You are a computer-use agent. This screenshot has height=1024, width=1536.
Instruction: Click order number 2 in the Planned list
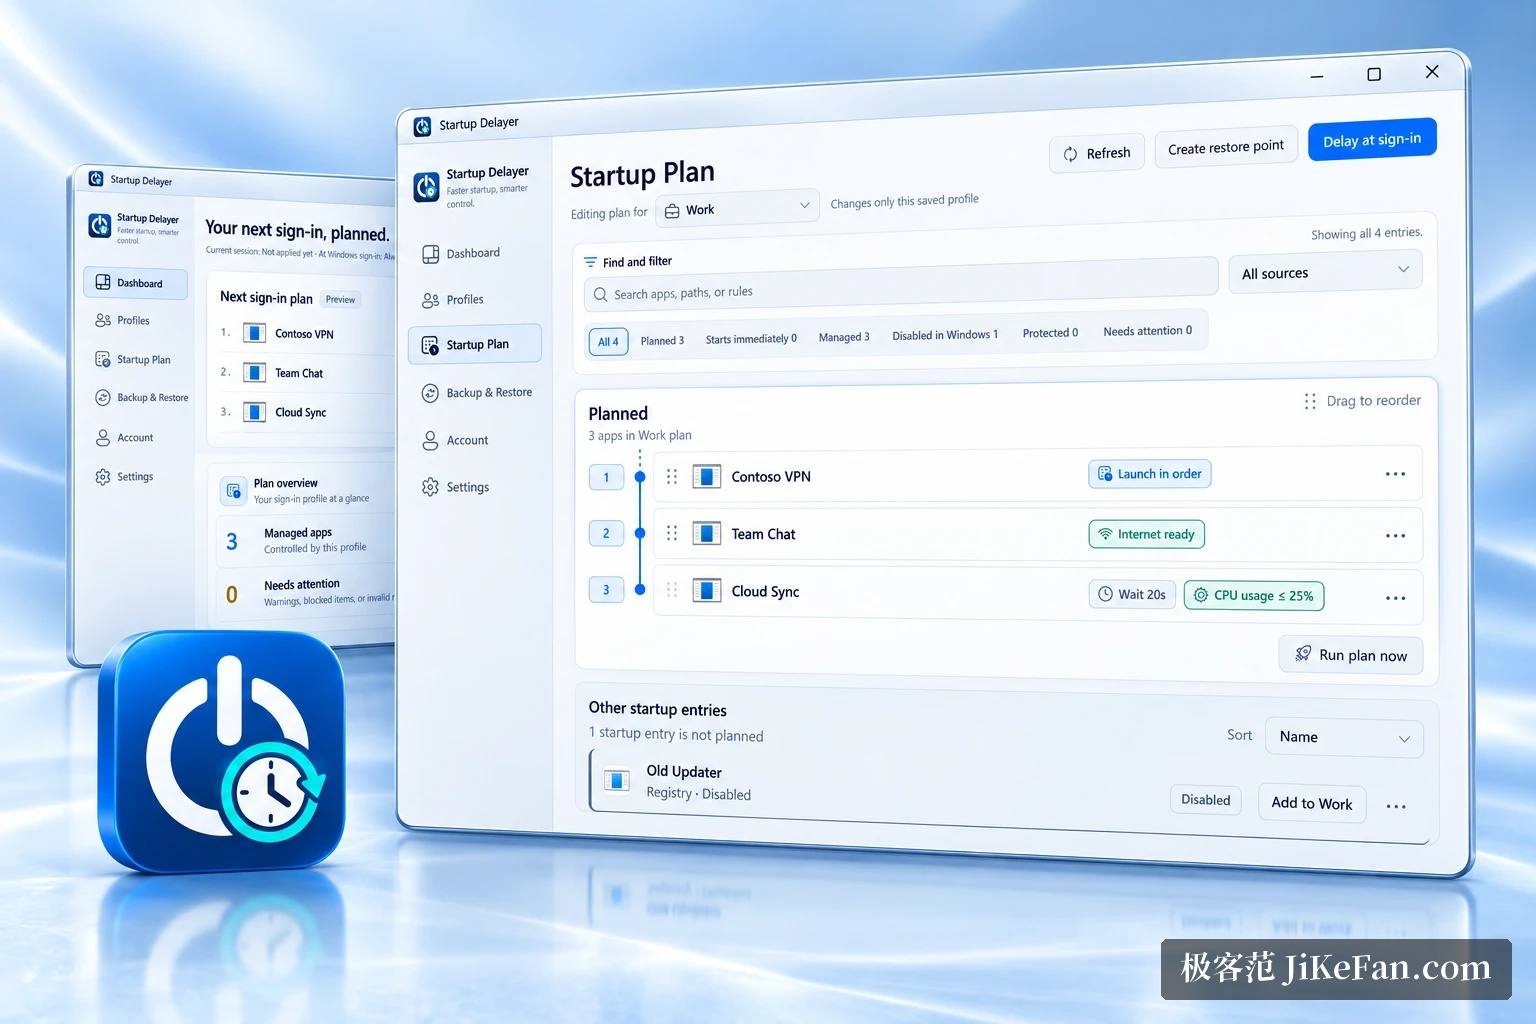coord(606,534)
